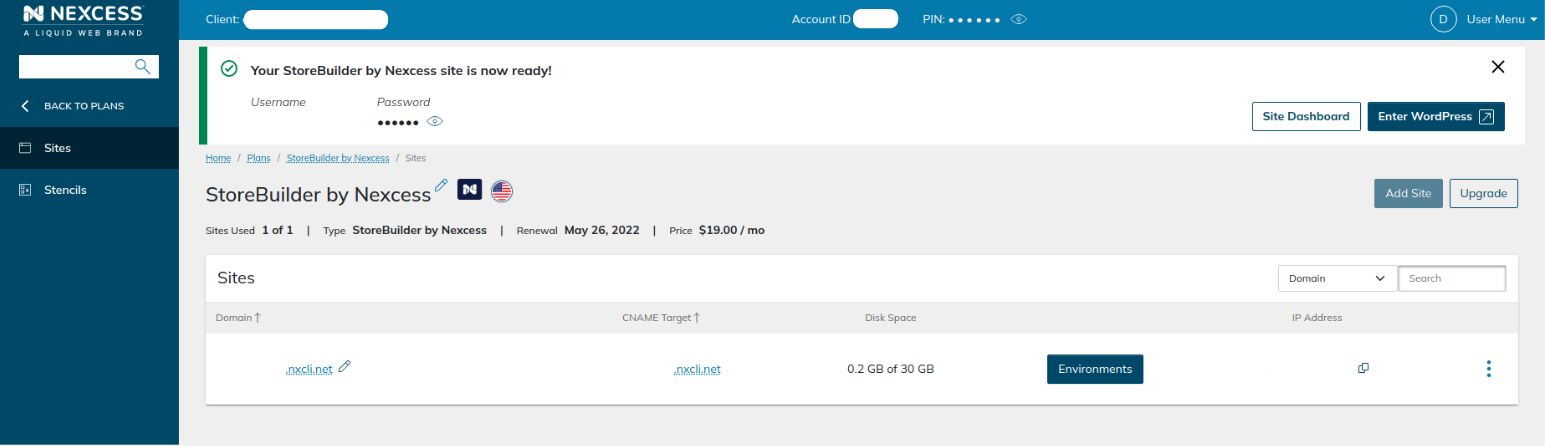Navigate to Plans breadcrumb
Image resolution: width=1545 pixels, height=446 pixels.
coord(258,158)
